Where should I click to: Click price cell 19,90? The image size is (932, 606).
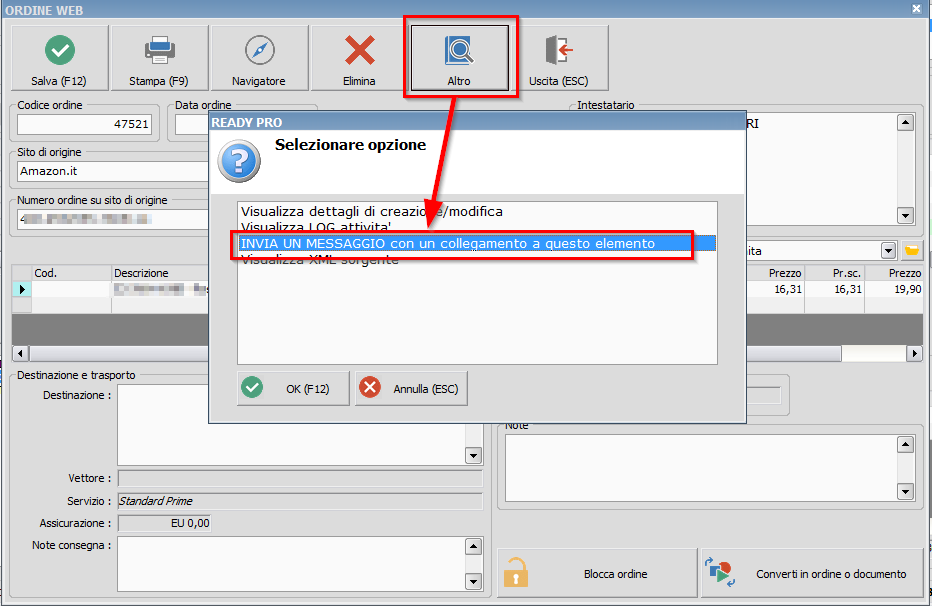tap(894, 289)
